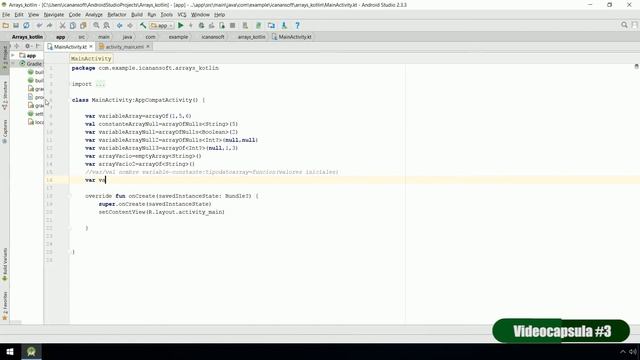
Task: Open the Edit menu
Action: 19,15
